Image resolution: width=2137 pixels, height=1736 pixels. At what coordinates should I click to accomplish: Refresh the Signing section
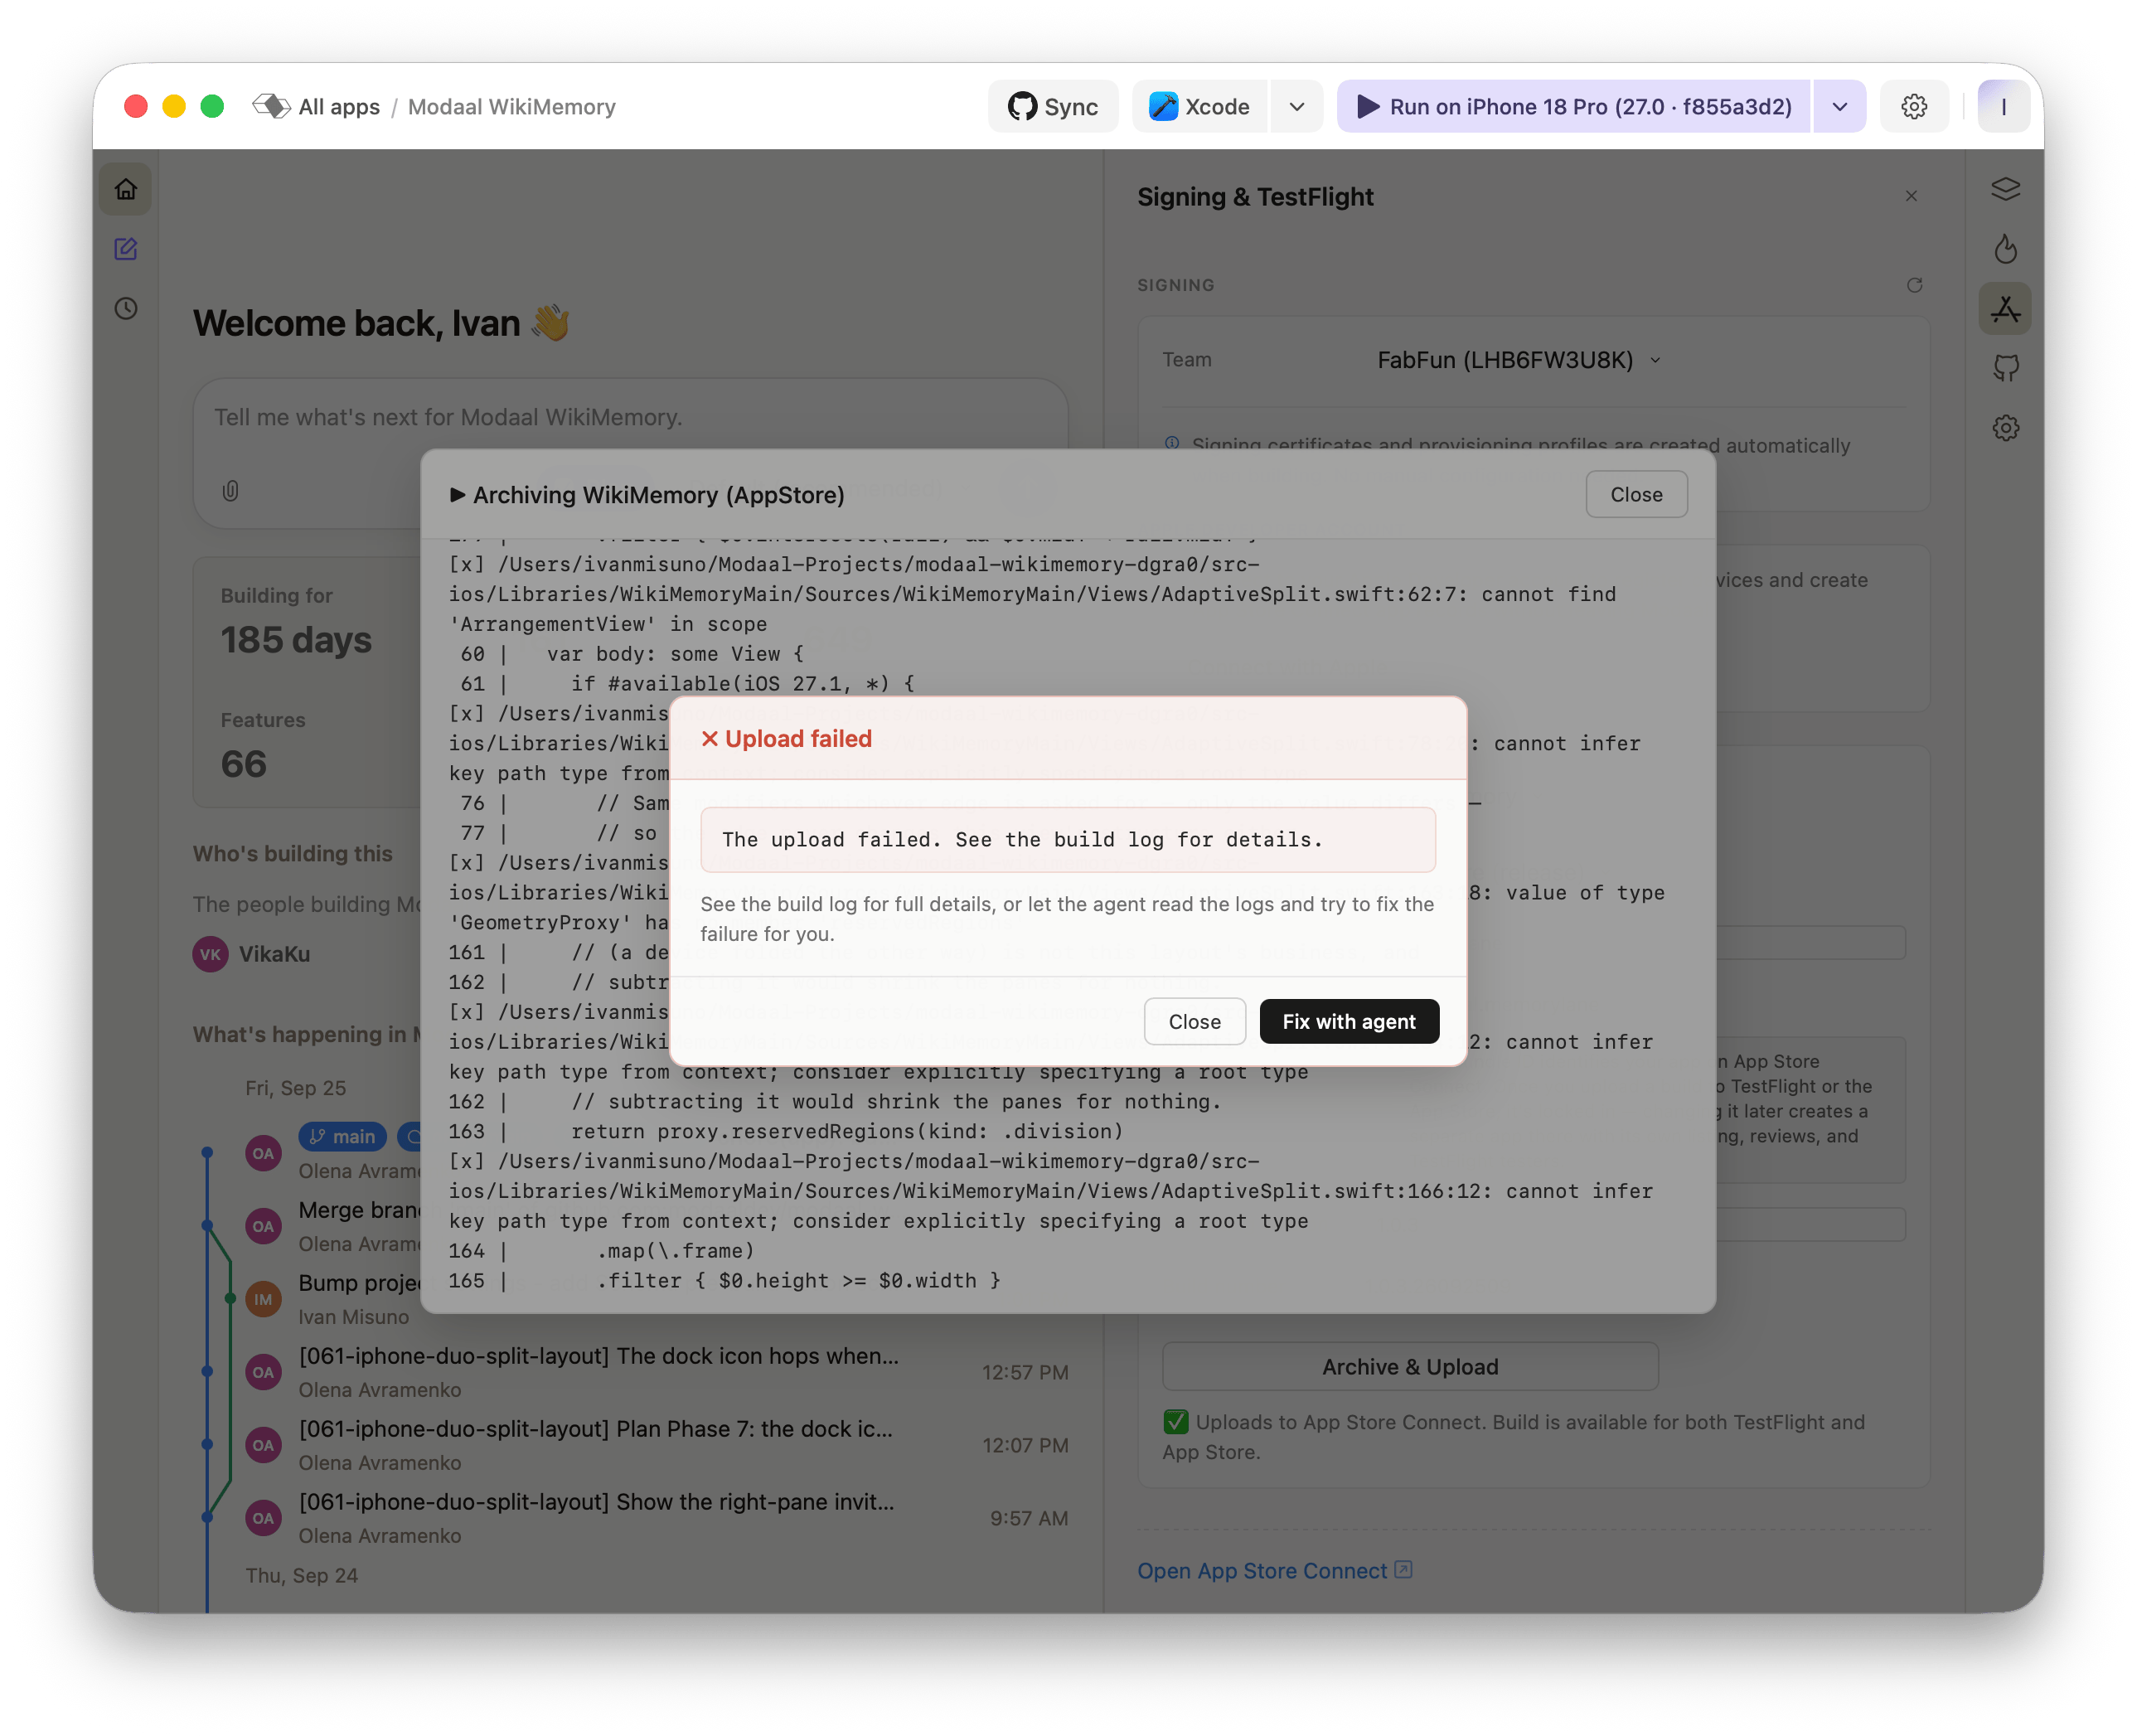[x=1914, y=285]
